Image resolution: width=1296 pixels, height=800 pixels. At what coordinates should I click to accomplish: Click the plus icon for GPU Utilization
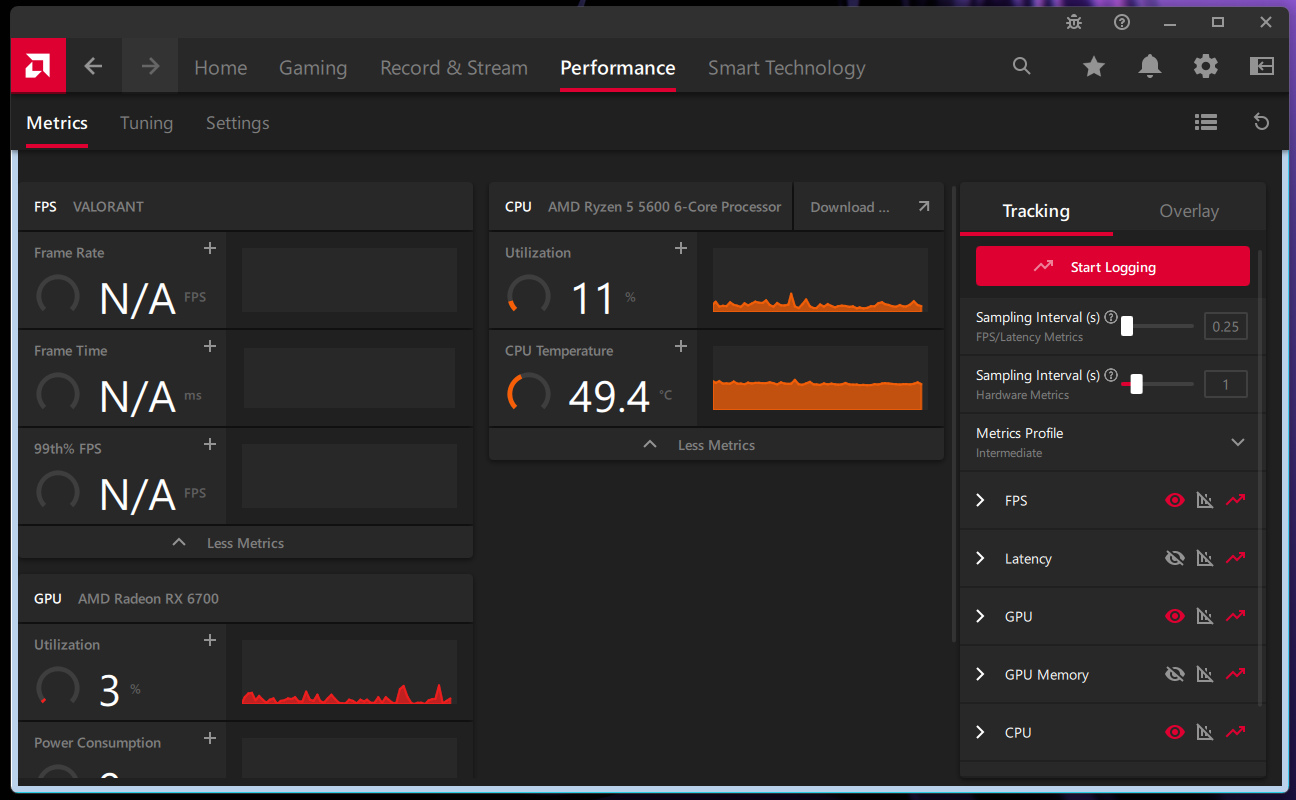(210, 640)
